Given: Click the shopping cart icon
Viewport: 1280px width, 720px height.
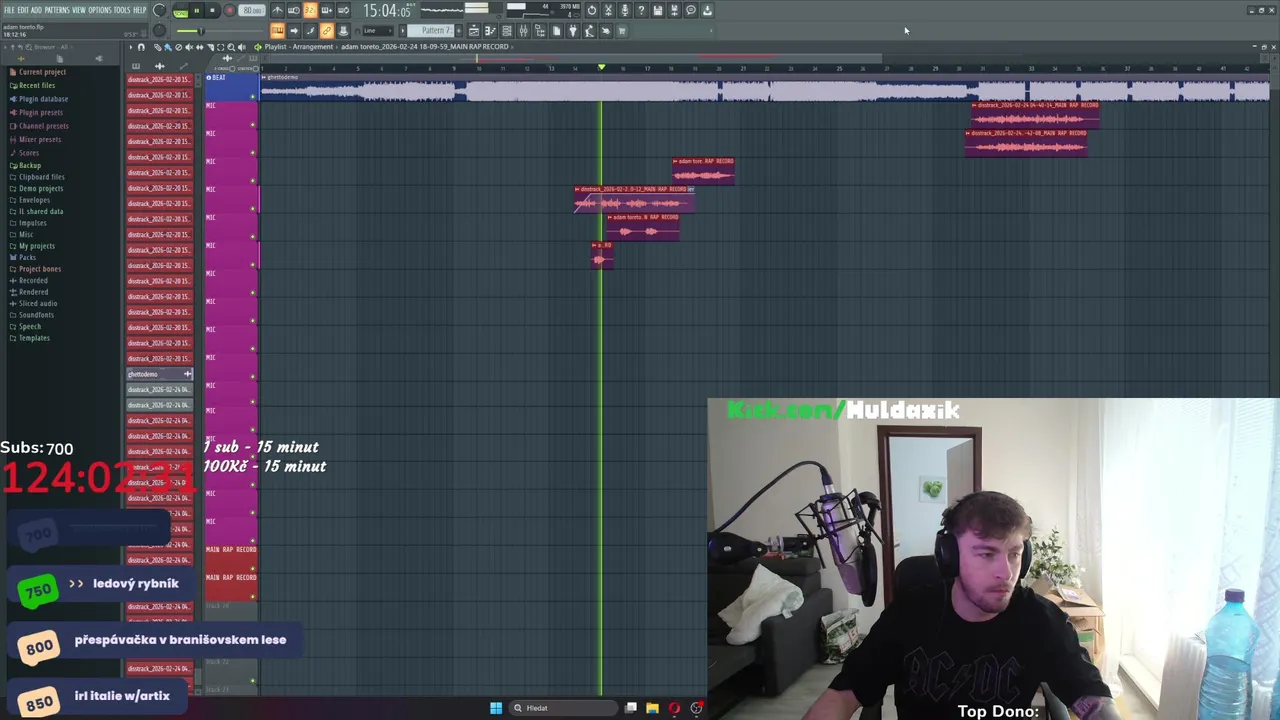Looking at the screenshot, I should (x=621, y=31).
